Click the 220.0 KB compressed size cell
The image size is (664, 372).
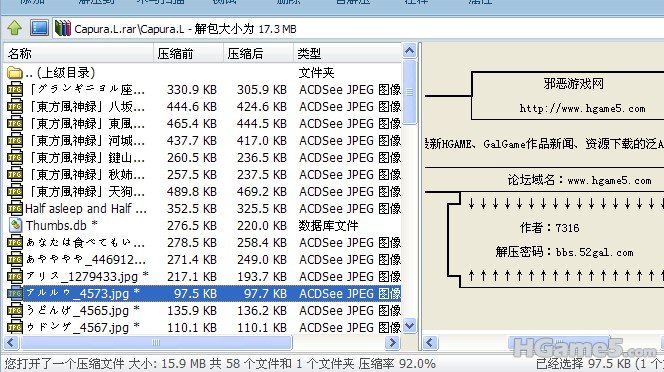coord(262,225)
